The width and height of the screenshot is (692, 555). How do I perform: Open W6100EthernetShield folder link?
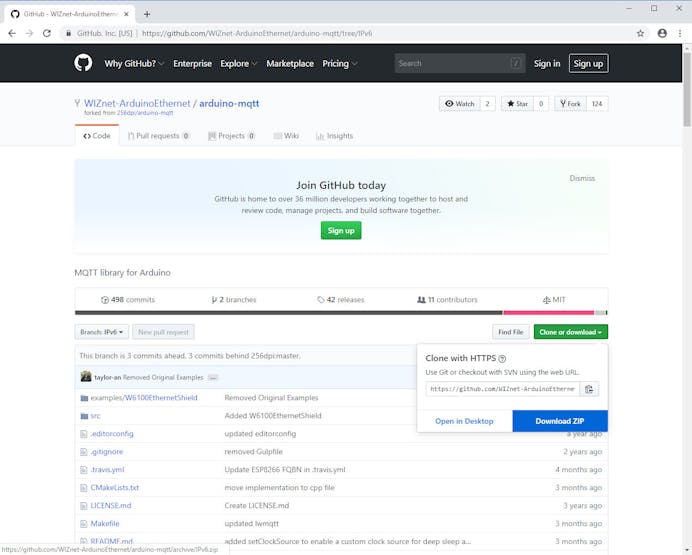point(162,398)
